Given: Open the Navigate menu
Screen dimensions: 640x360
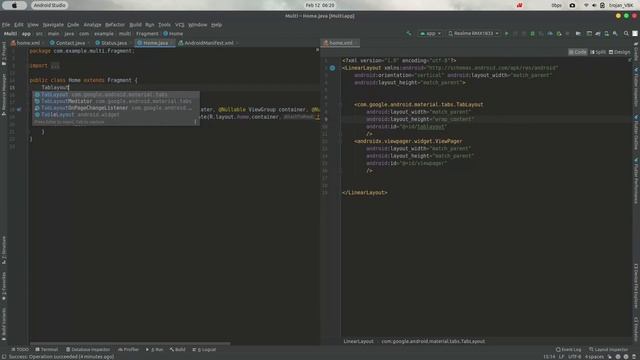Looking at the screenshot, I should (x=53, y=24).
